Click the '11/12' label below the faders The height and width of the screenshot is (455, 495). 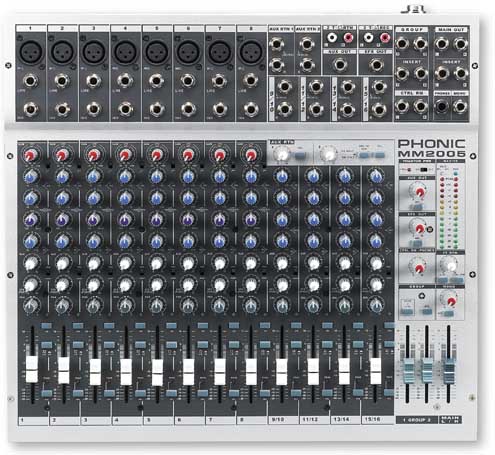(x=310, y=419)
